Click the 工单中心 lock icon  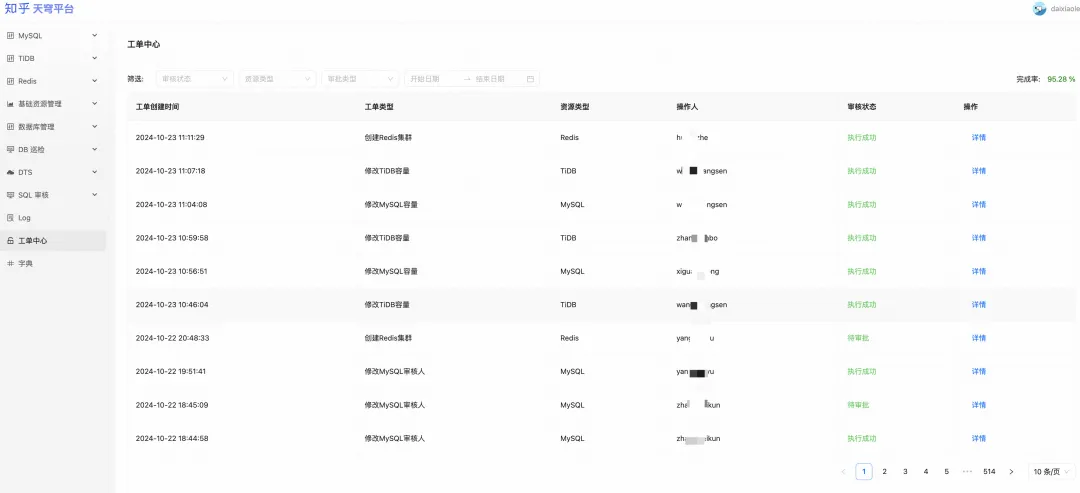pyautogui.click(x=10, y=241)
